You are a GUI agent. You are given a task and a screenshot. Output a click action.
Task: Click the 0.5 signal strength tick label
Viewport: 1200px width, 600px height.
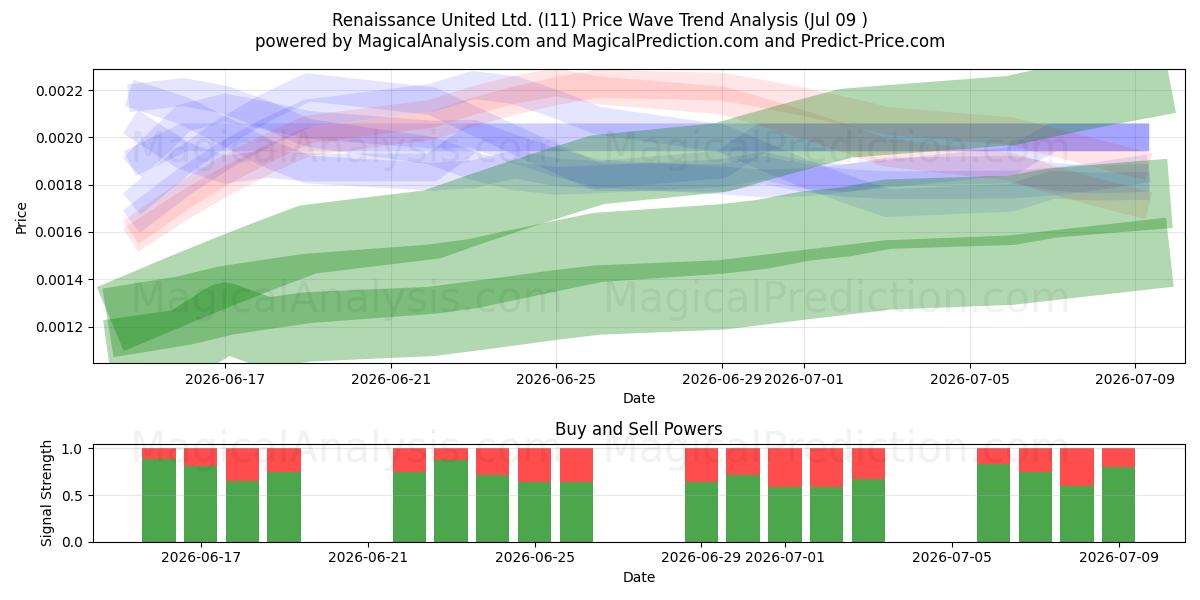click(x=74, y=496)
